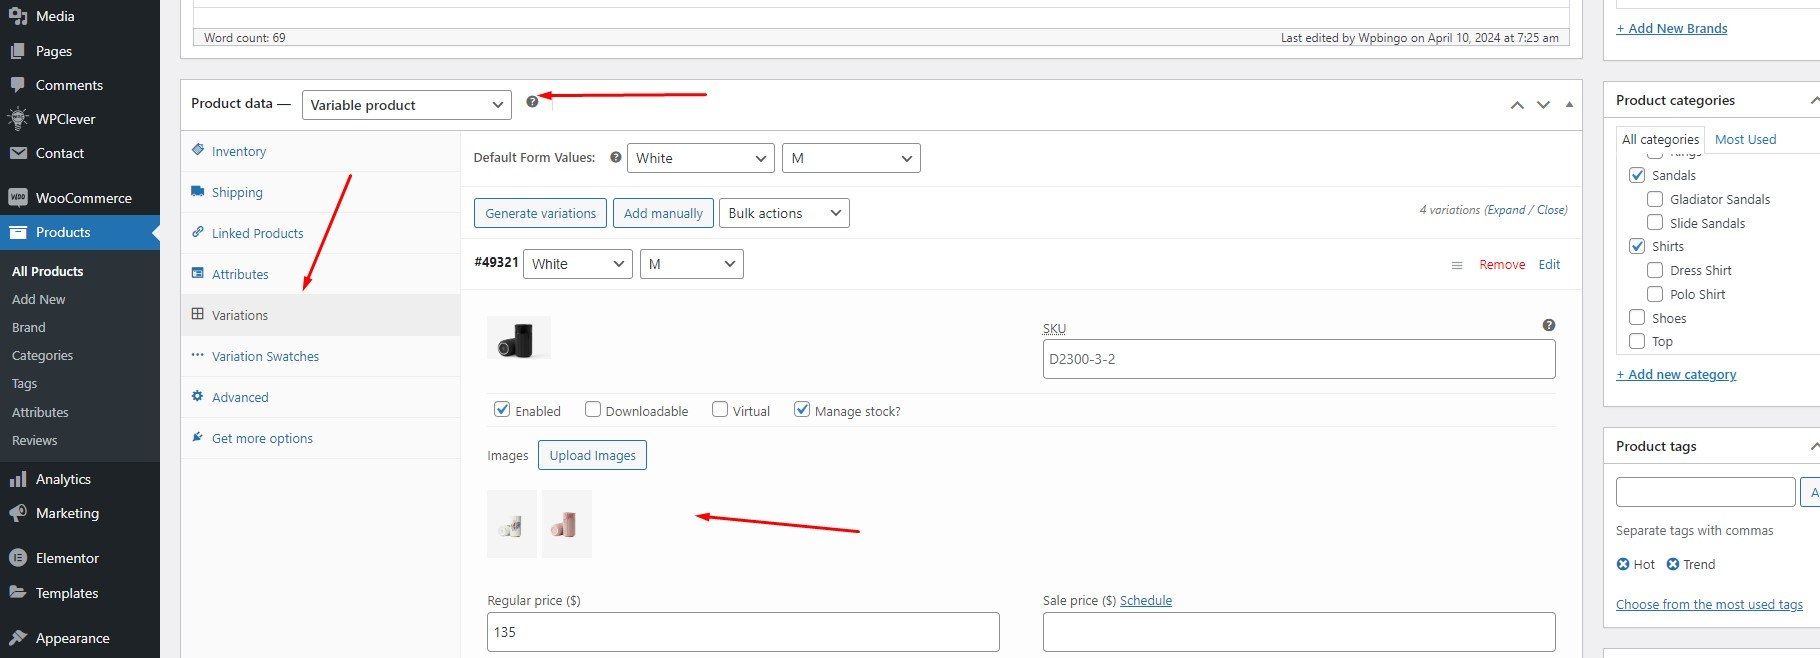Screen dimensions: 1820x658
Task: Click the variation main product image
Action: [518, 338]
